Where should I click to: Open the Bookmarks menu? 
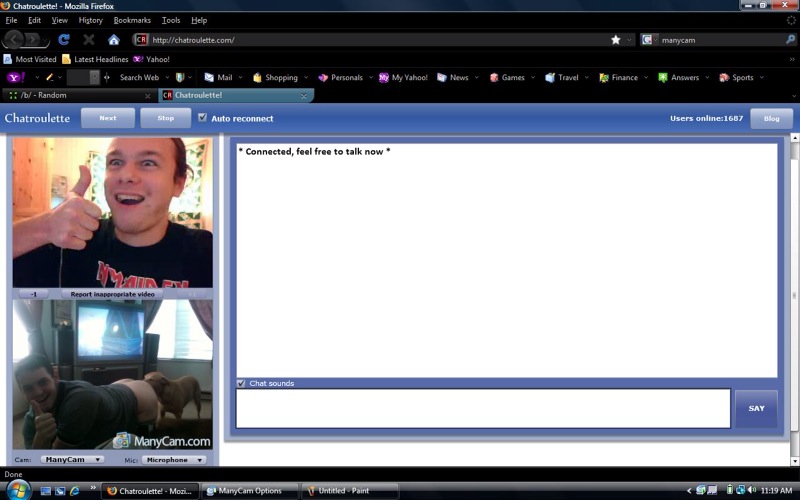133,20
